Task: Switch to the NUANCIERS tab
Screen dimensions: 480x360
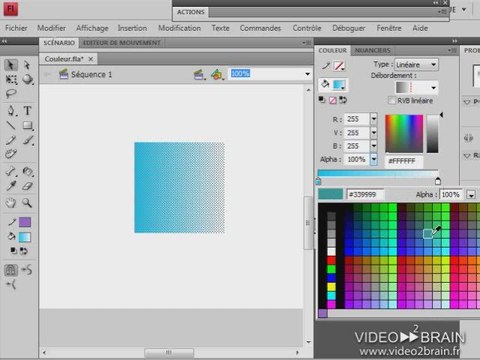Action: [372, 50]
